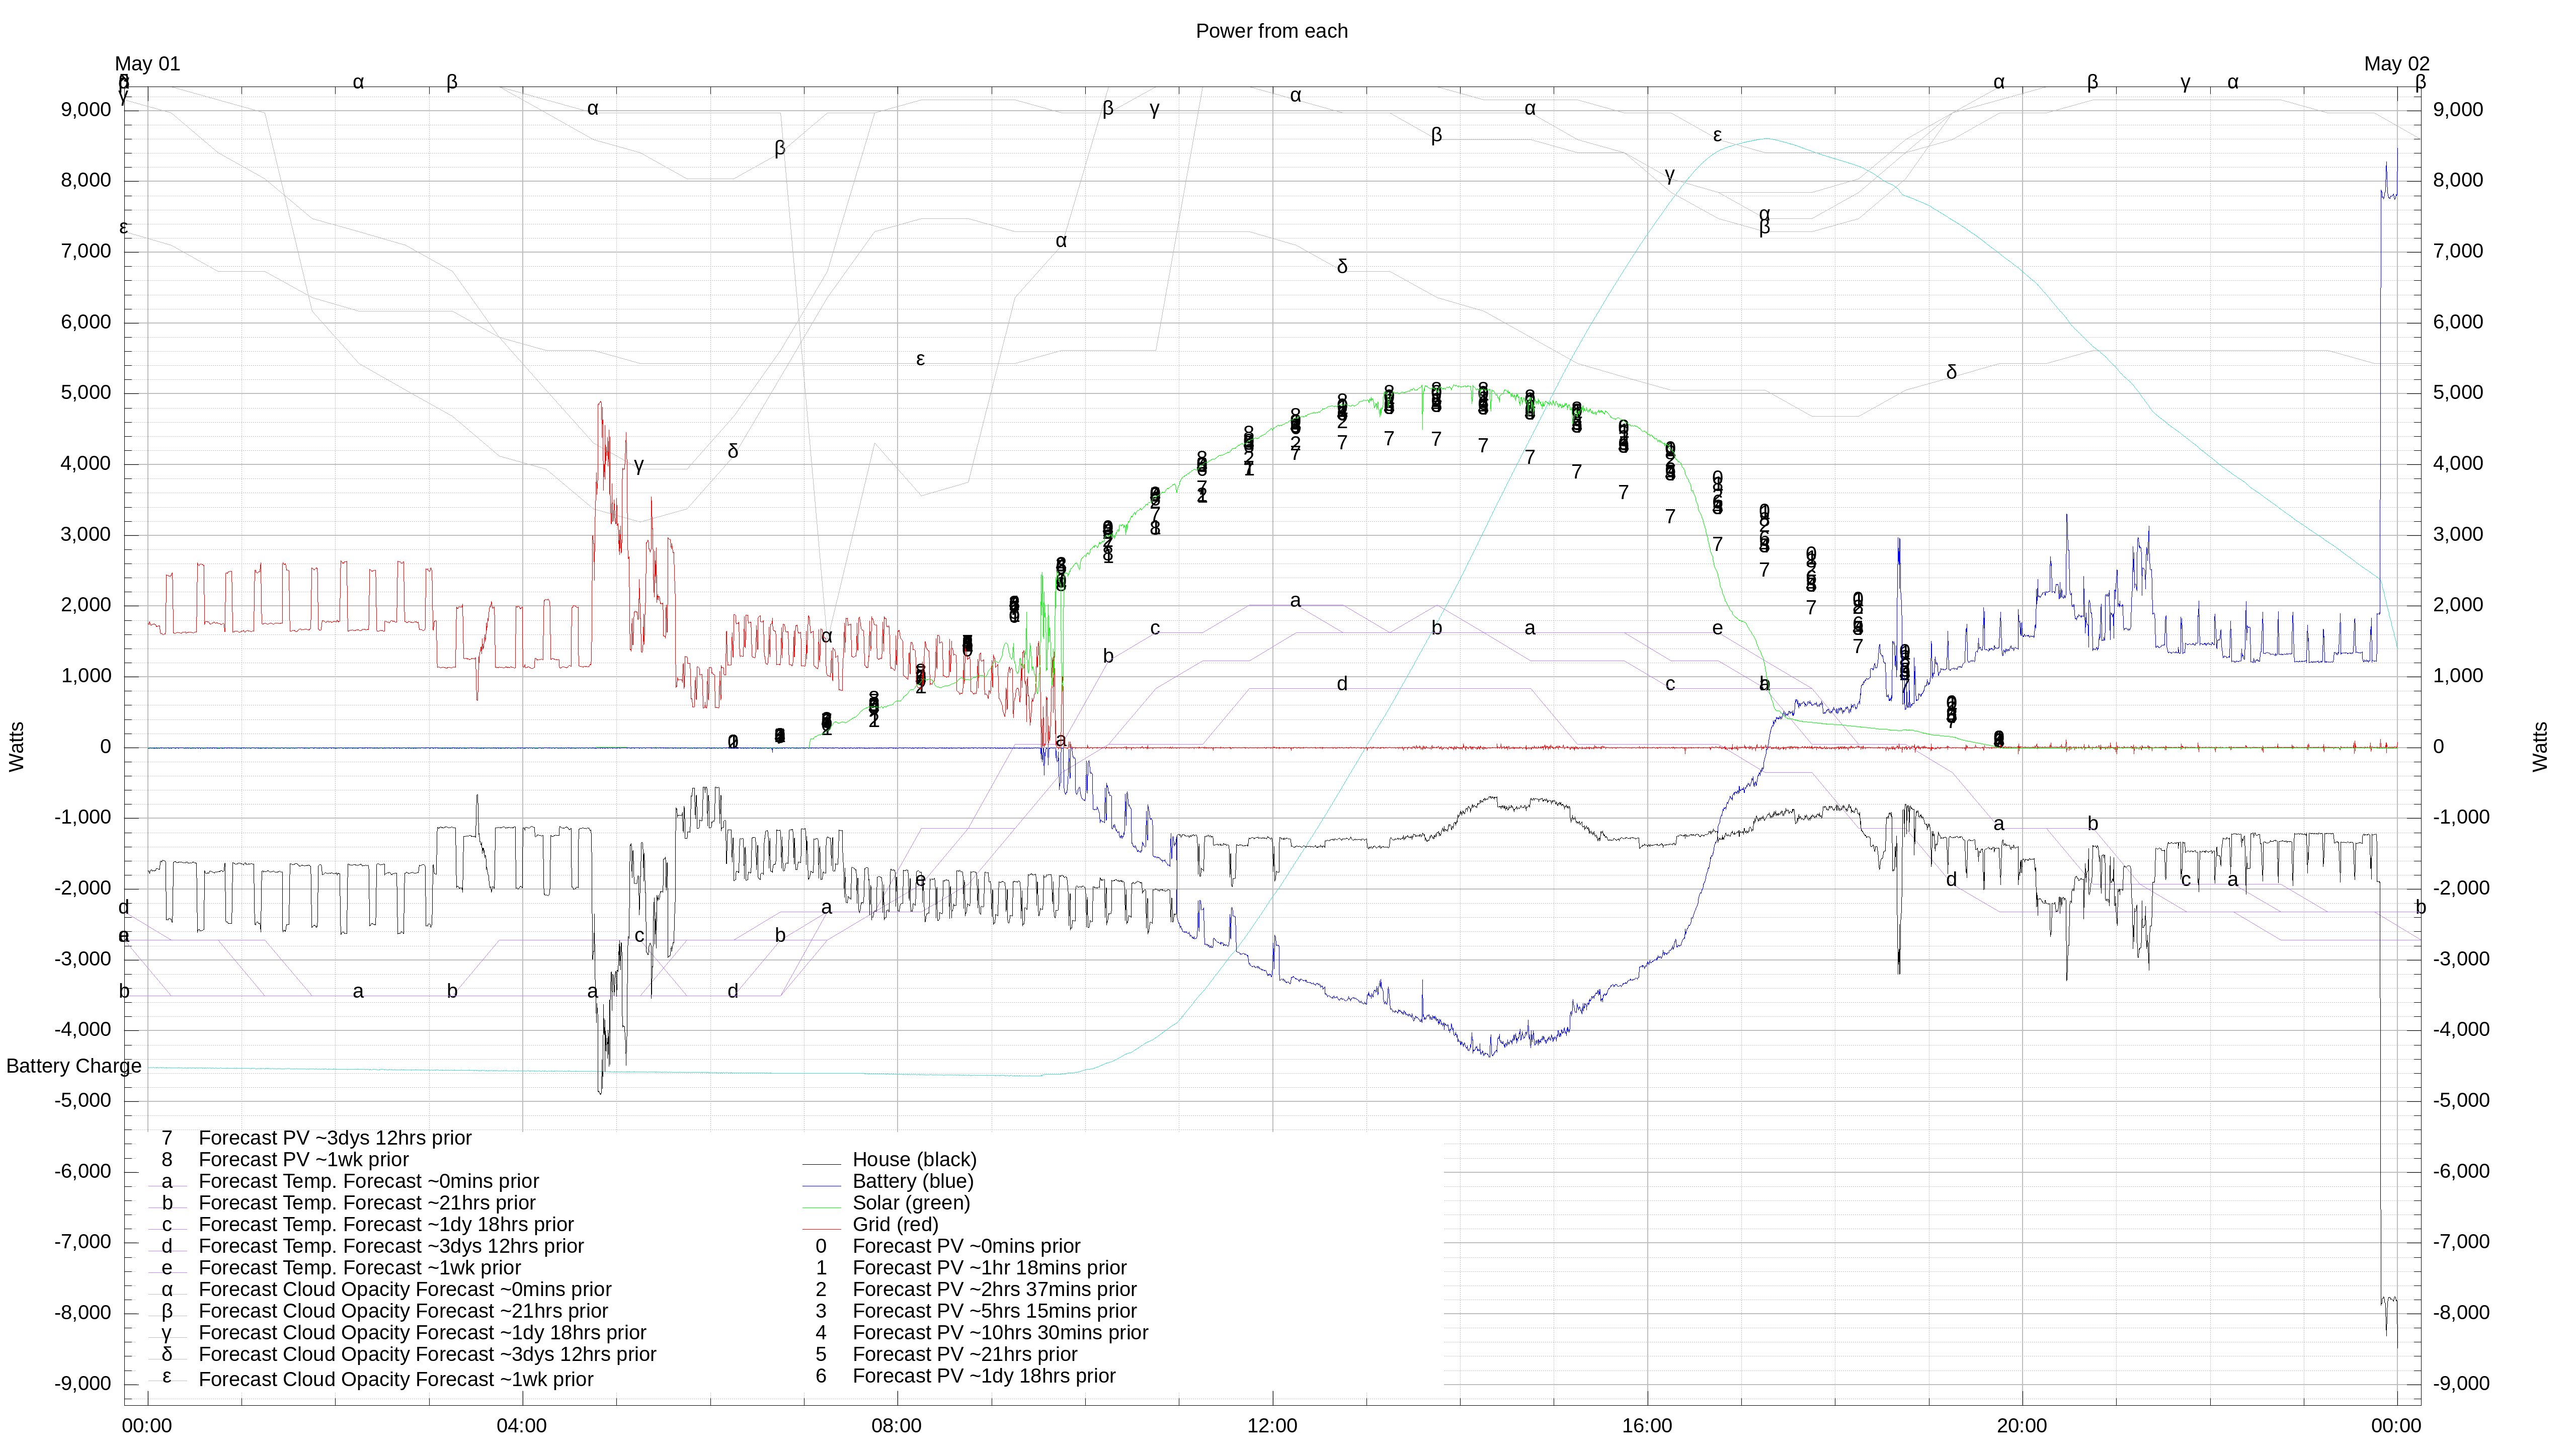
Task: Click legend "Forecast Cloud Opacity Forecast ~21hrs prior"
Action: click(x=403, y=1311)
